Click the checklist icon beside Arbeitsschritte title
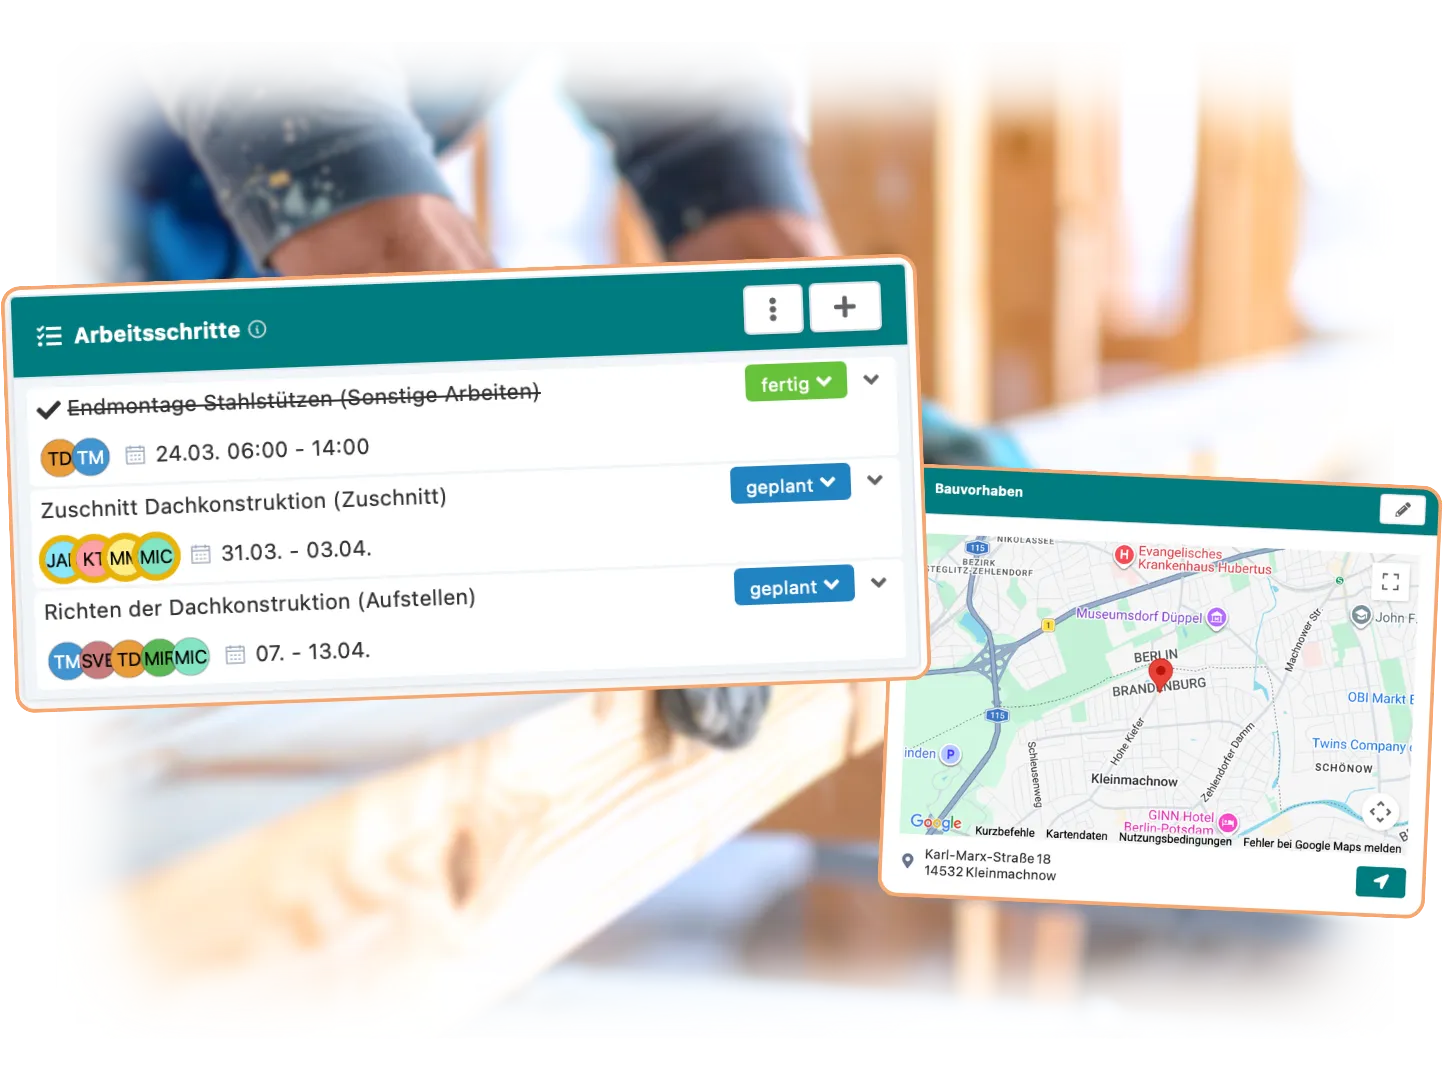Image resolution: width=1450 pixels, height=1080 pixels. click(48, 335)
